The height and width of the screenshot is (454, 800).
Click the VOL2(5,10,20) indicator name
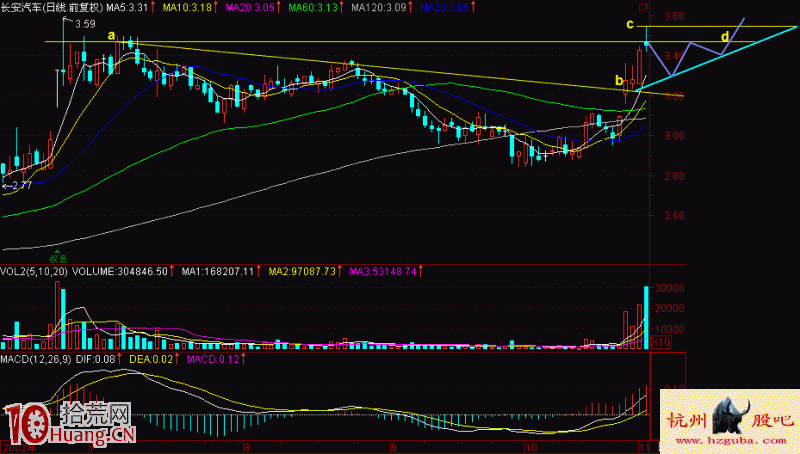[34, 271]
